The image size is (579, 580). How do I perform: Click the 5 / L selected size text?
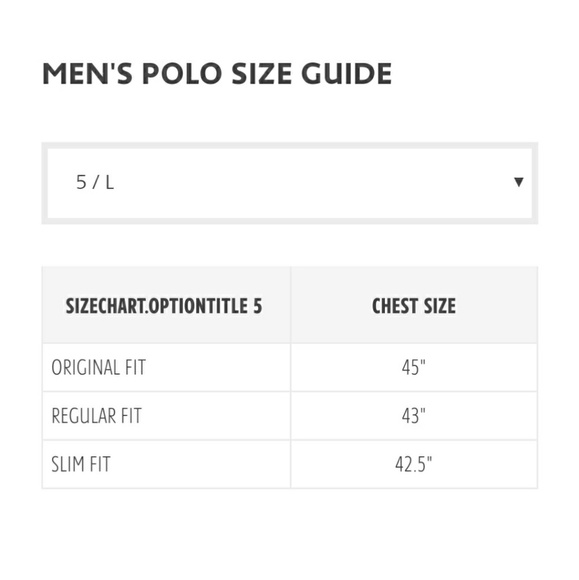tap(95, 182)
